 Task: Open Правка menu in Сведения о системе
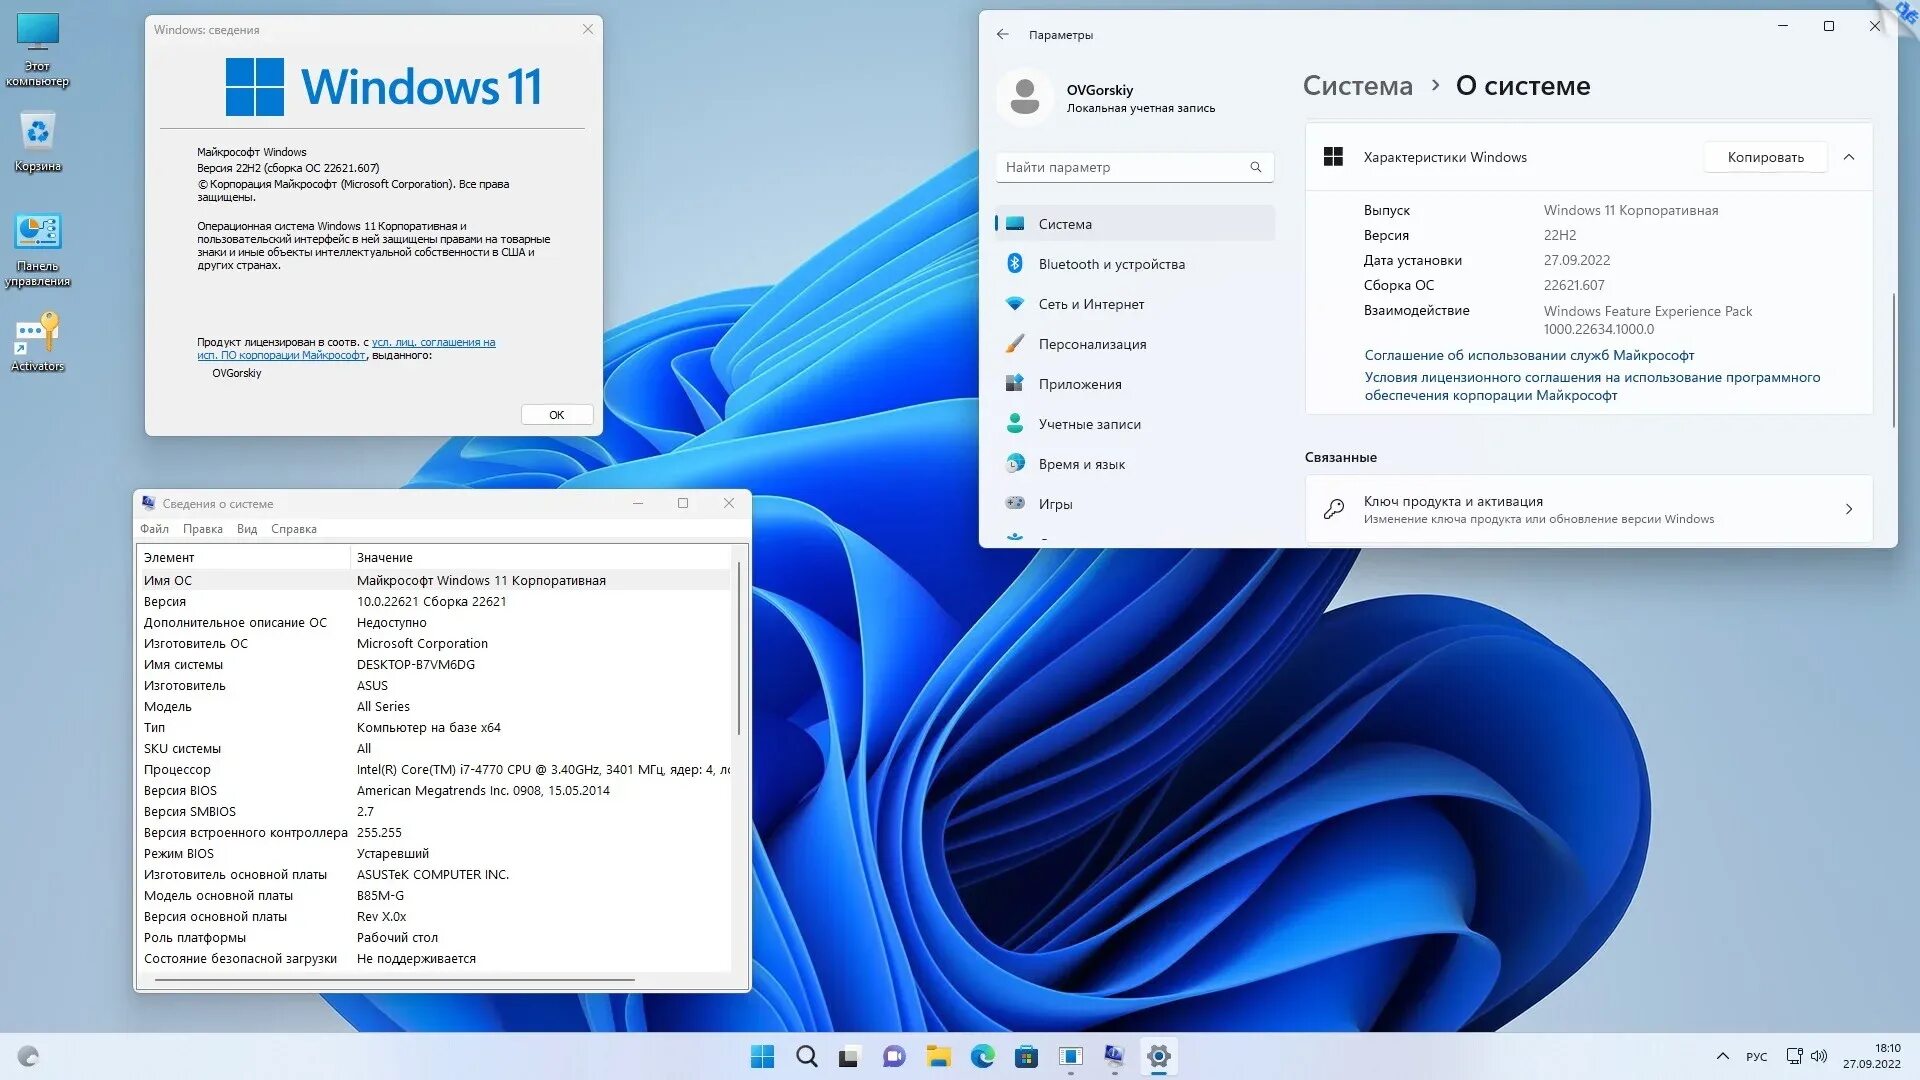202,529
